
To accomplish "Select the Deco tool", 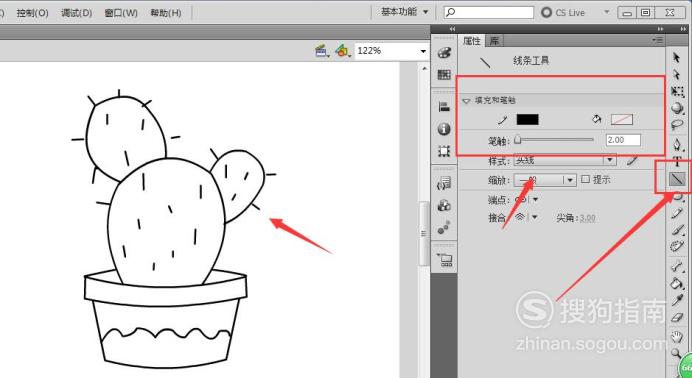I will coord(677,246).
